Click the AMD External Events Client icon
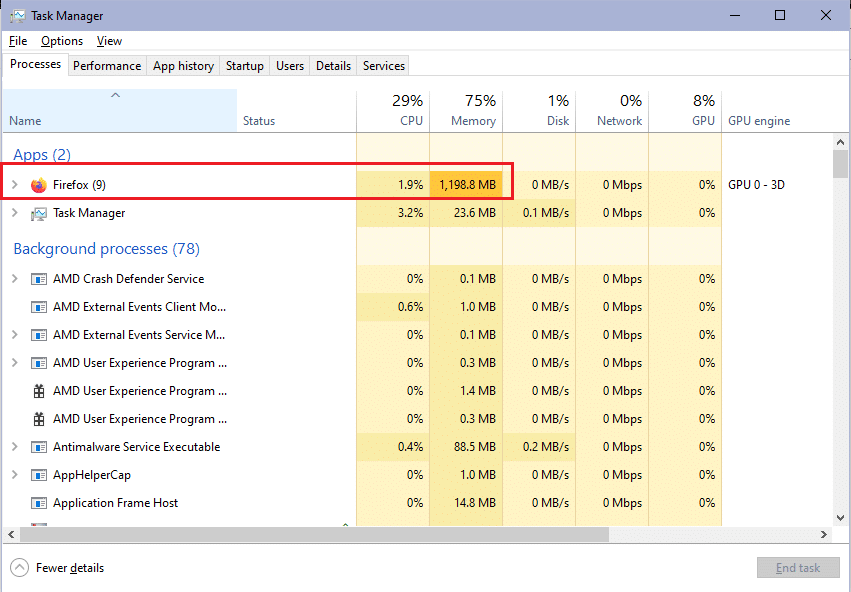This screenshot has width=851, height=592. click(39, 307)
